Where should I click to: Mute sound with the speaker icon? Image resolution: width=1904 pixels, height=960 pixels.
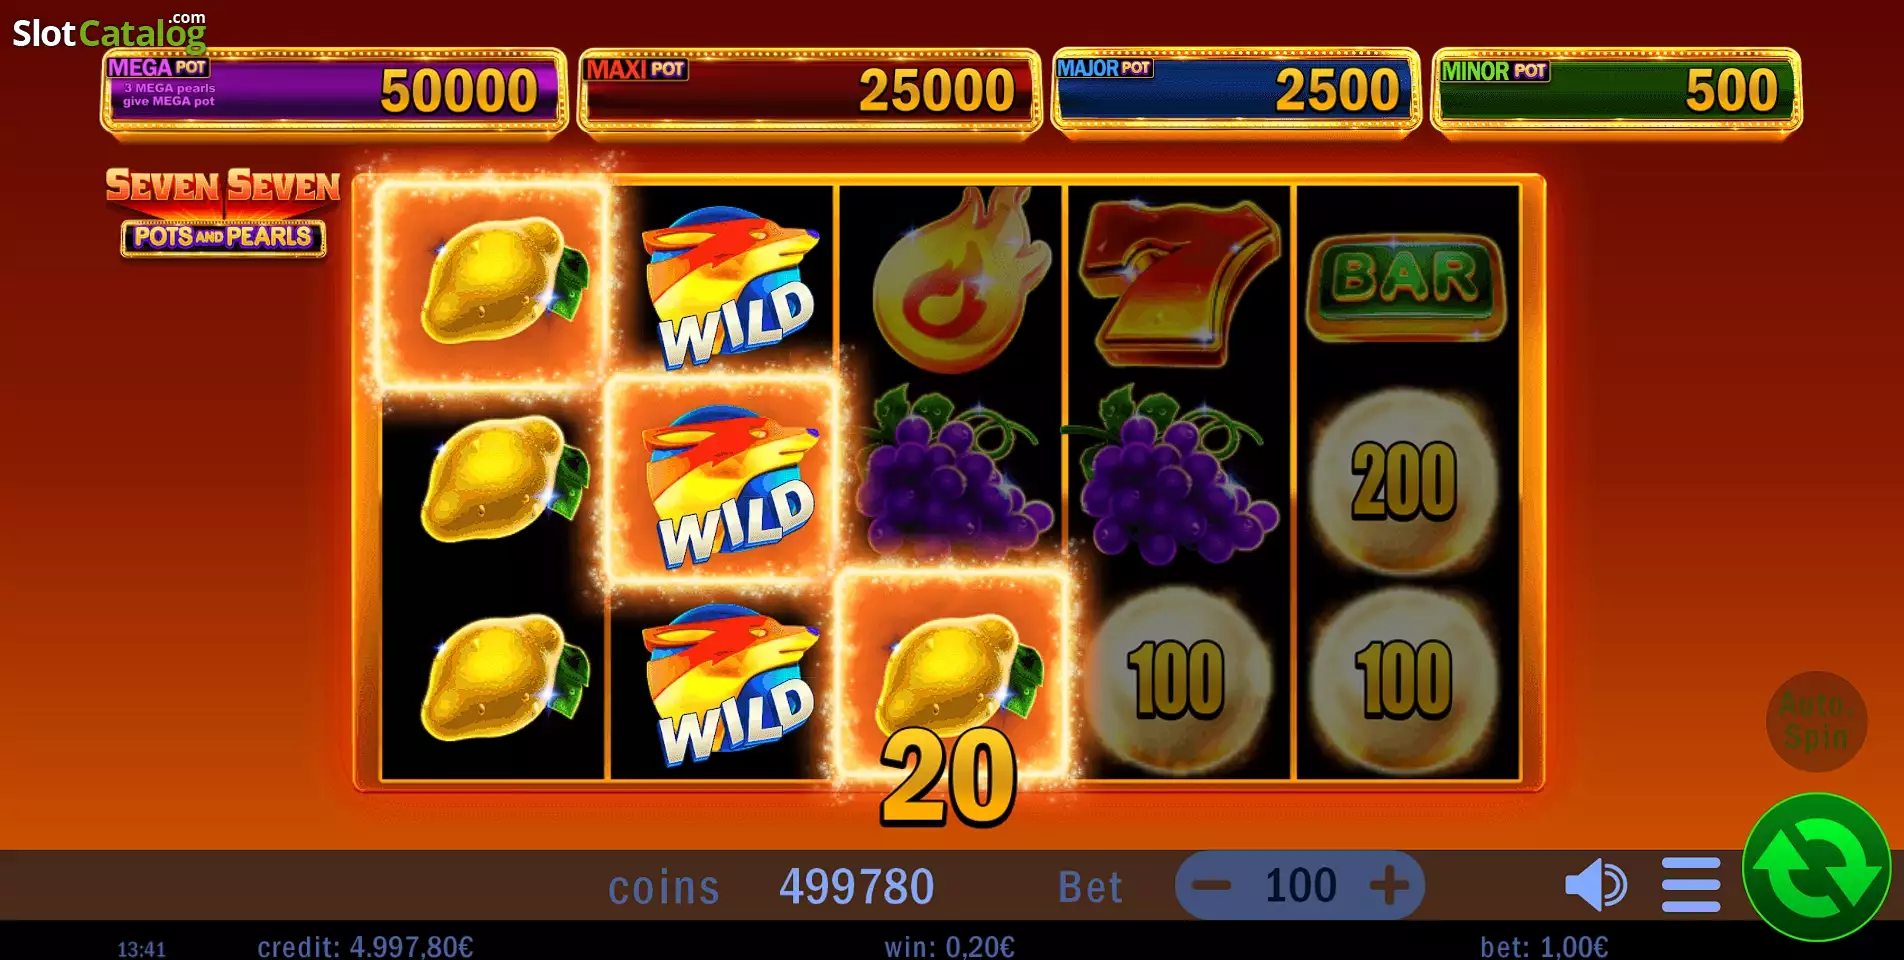click(1595, 885)
